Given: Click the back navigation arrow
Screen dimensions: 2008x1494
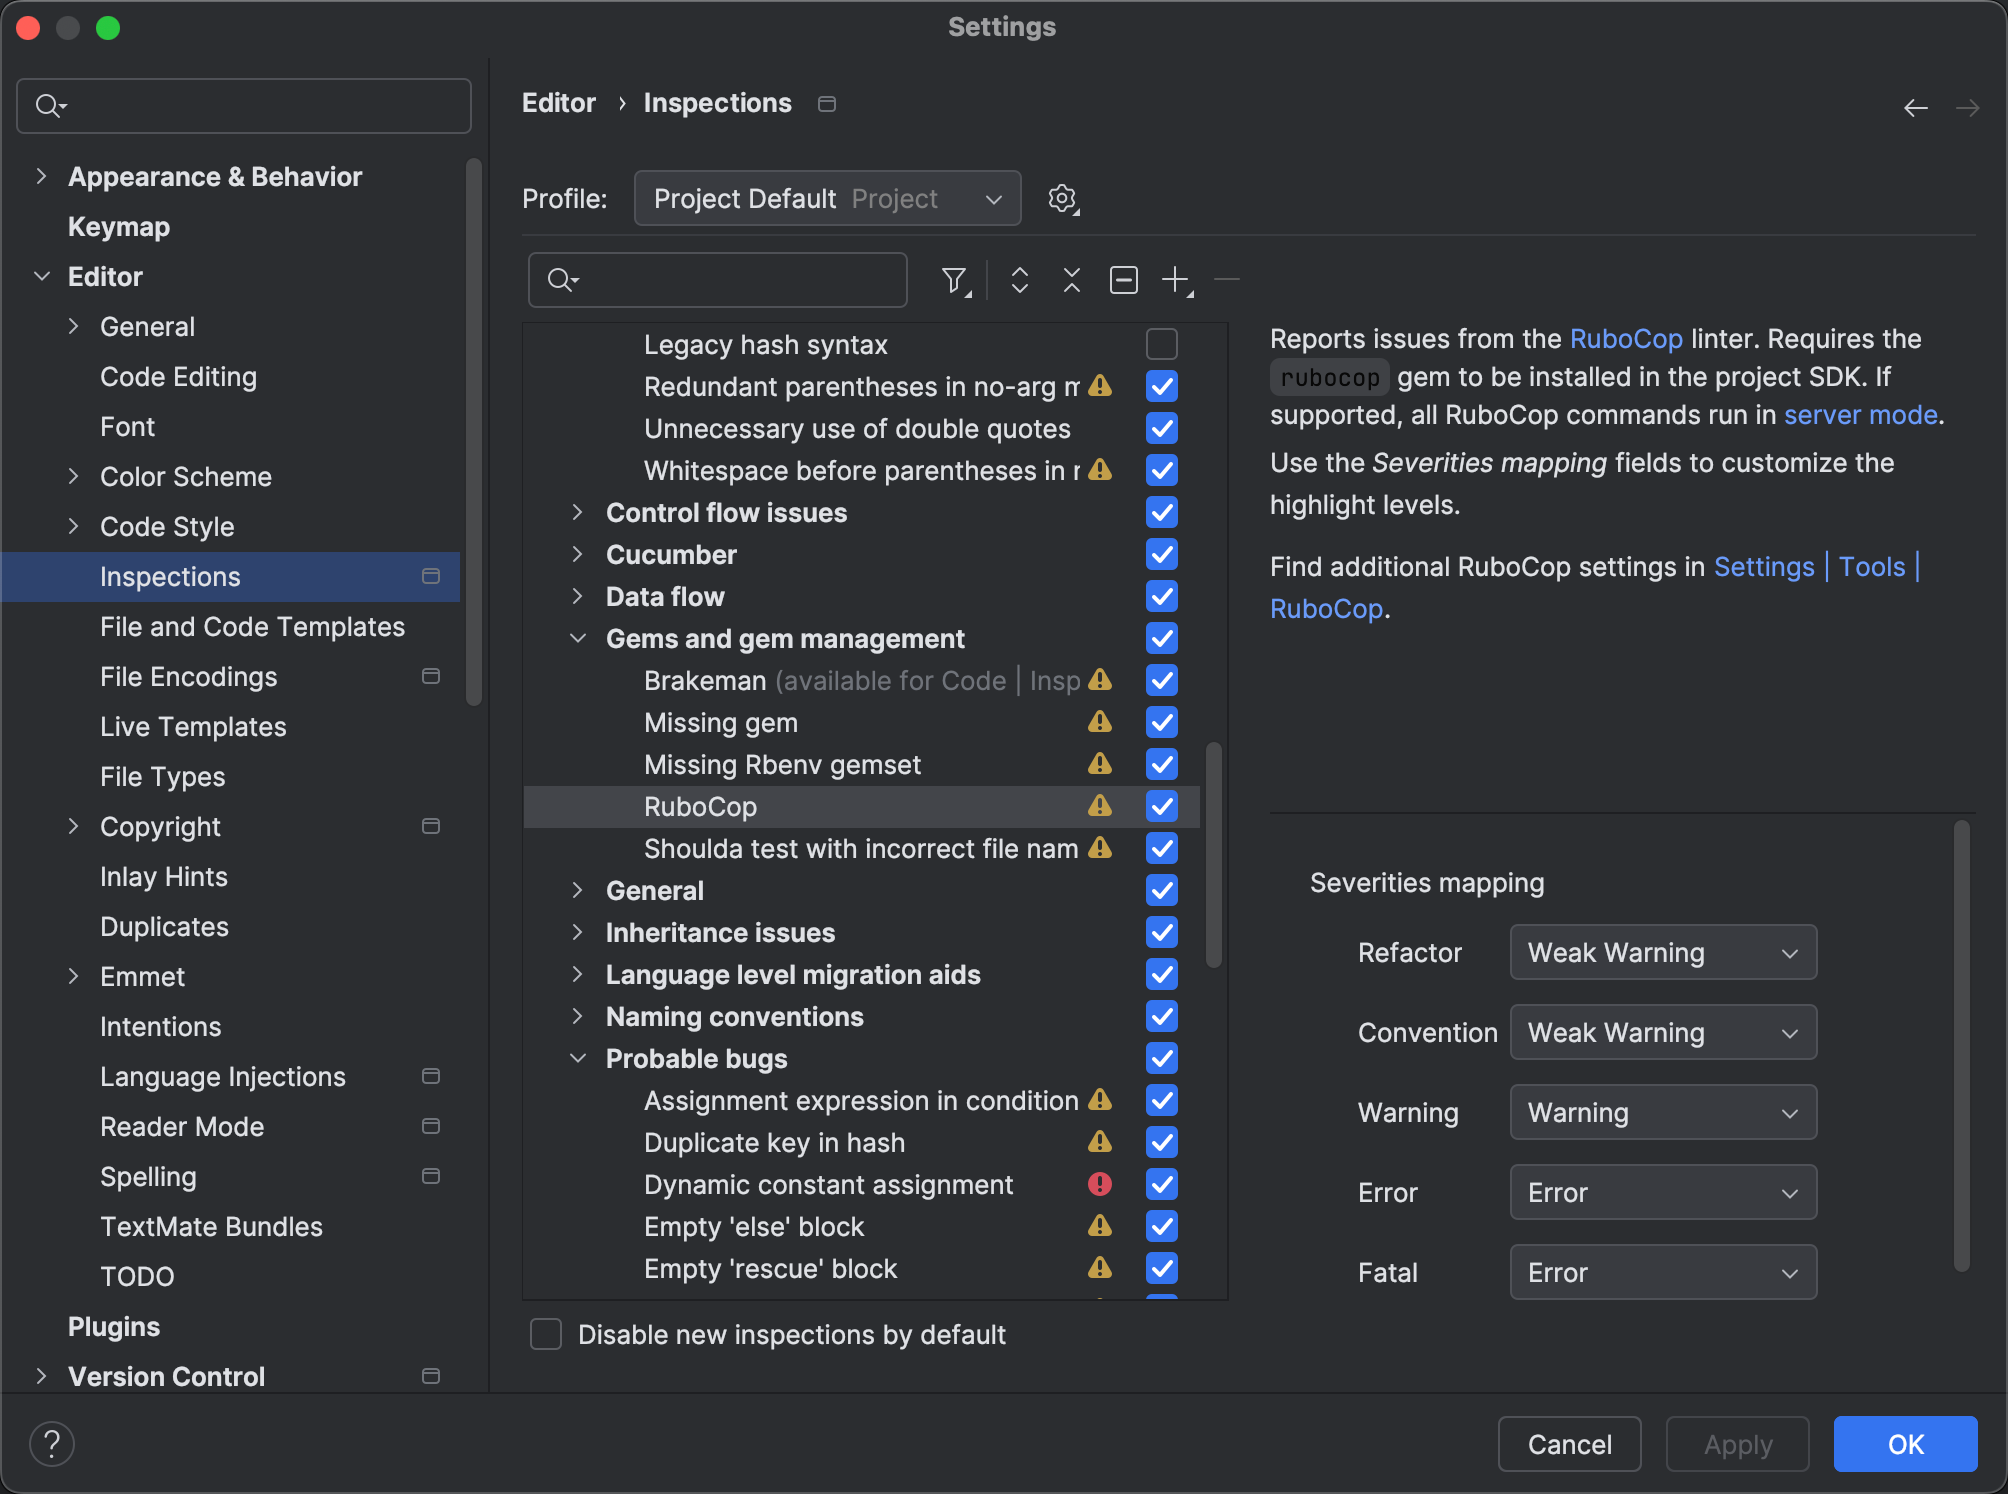Looking at the screenshot, I should pyautogui.click(x=1915, y=108).
